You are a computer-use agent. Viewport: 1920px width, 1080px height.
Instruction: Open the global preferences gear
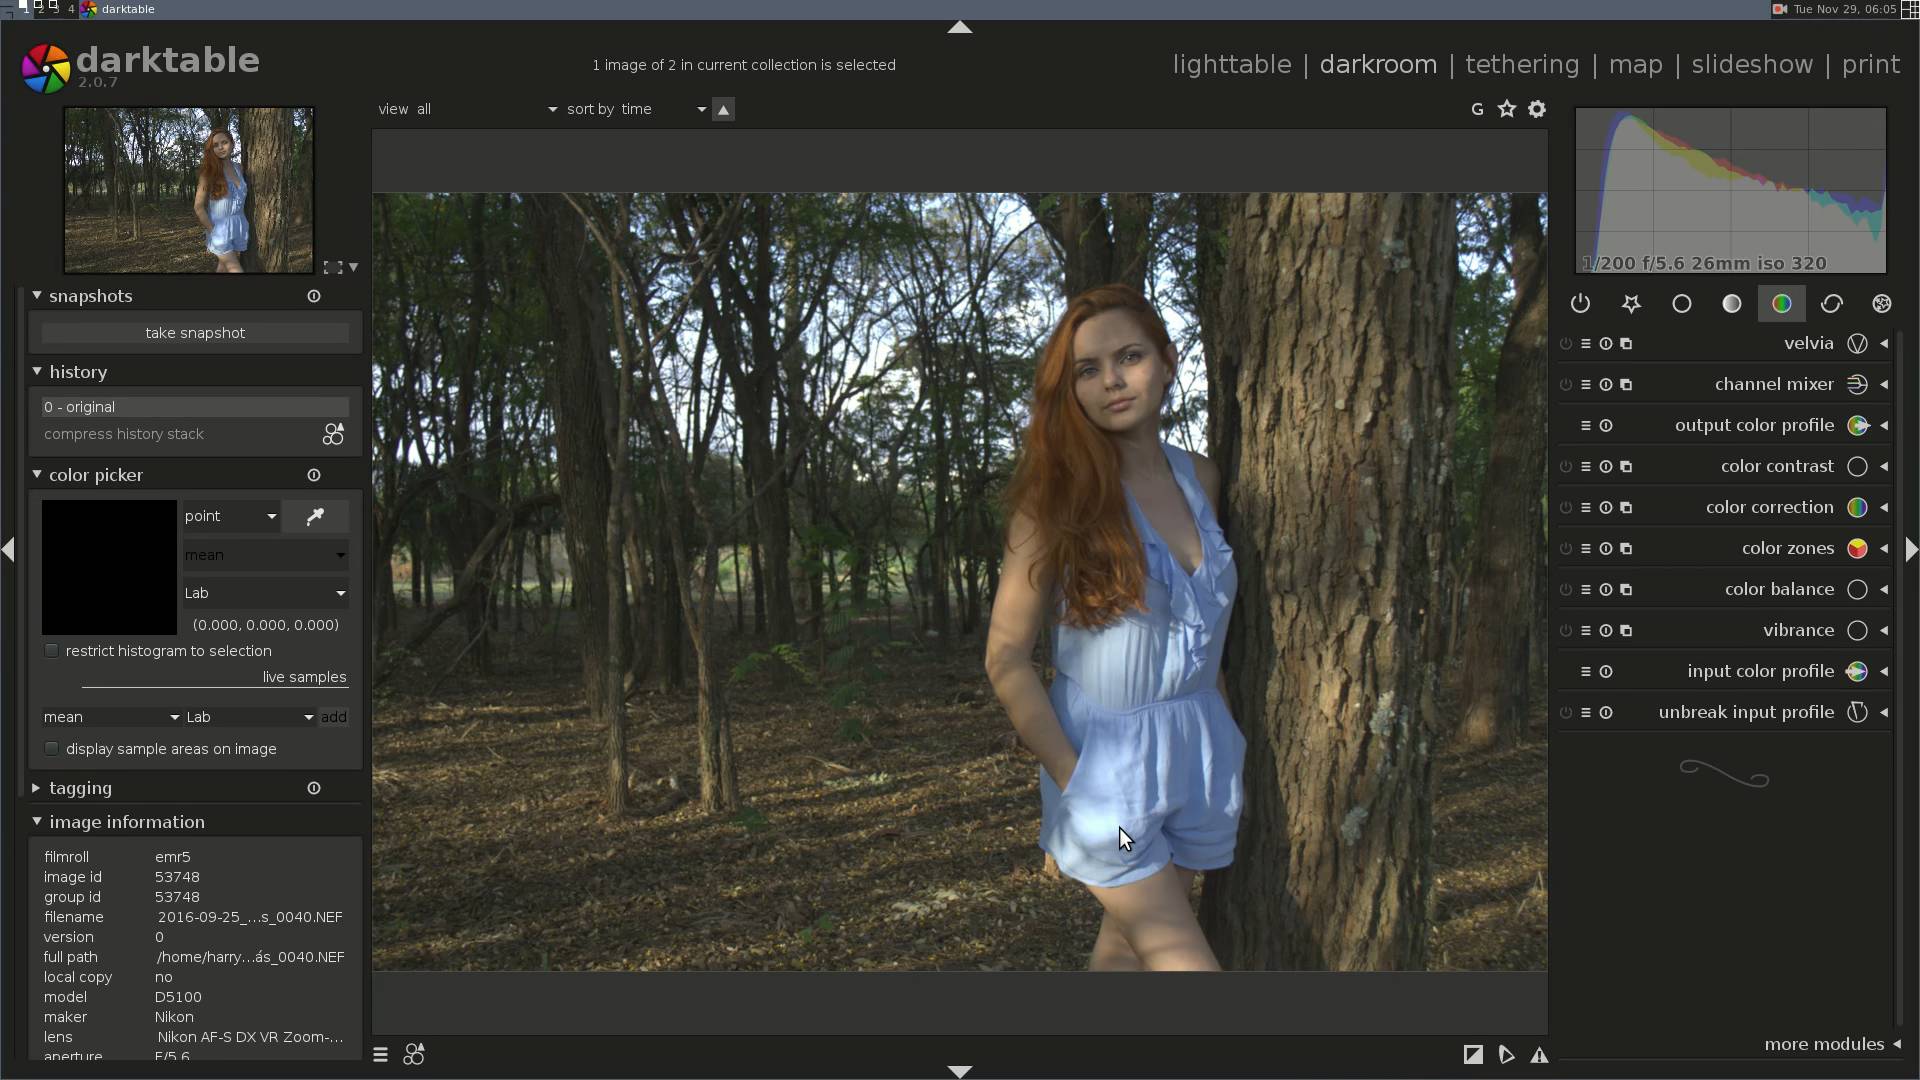1537,109
